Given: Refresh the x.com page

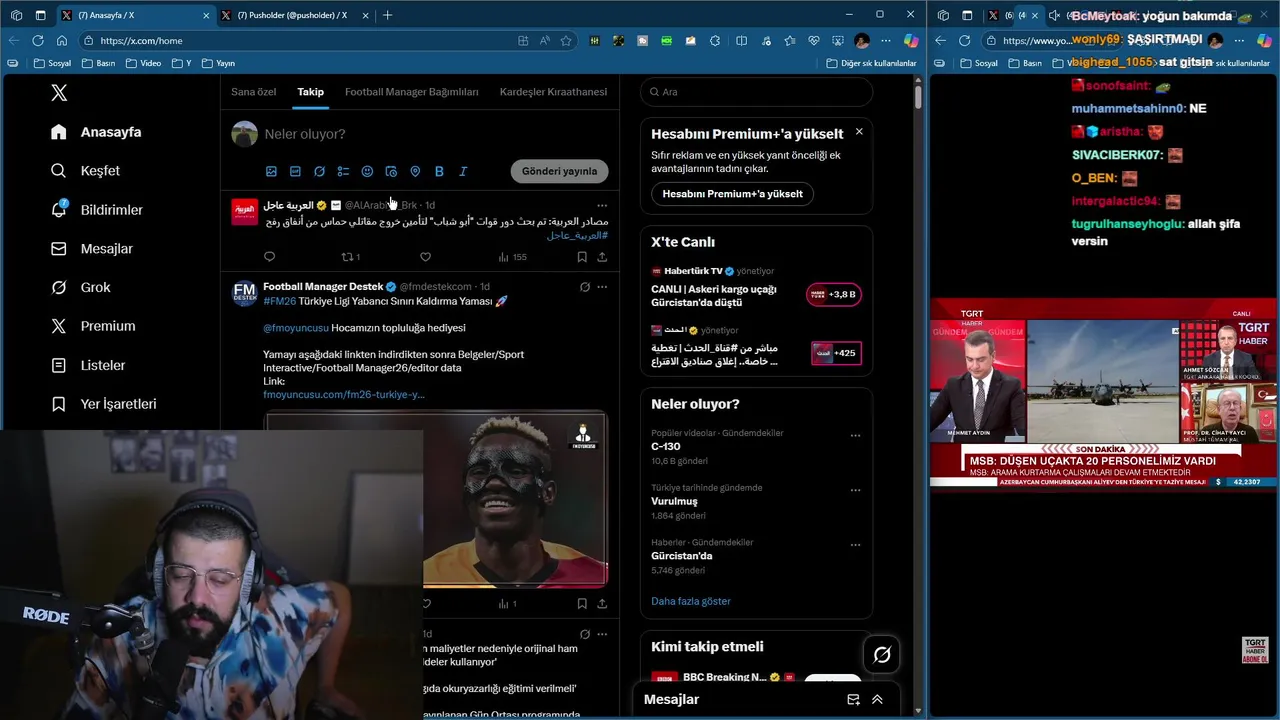Looking at the screenshot, I should [x=38, y=41].
